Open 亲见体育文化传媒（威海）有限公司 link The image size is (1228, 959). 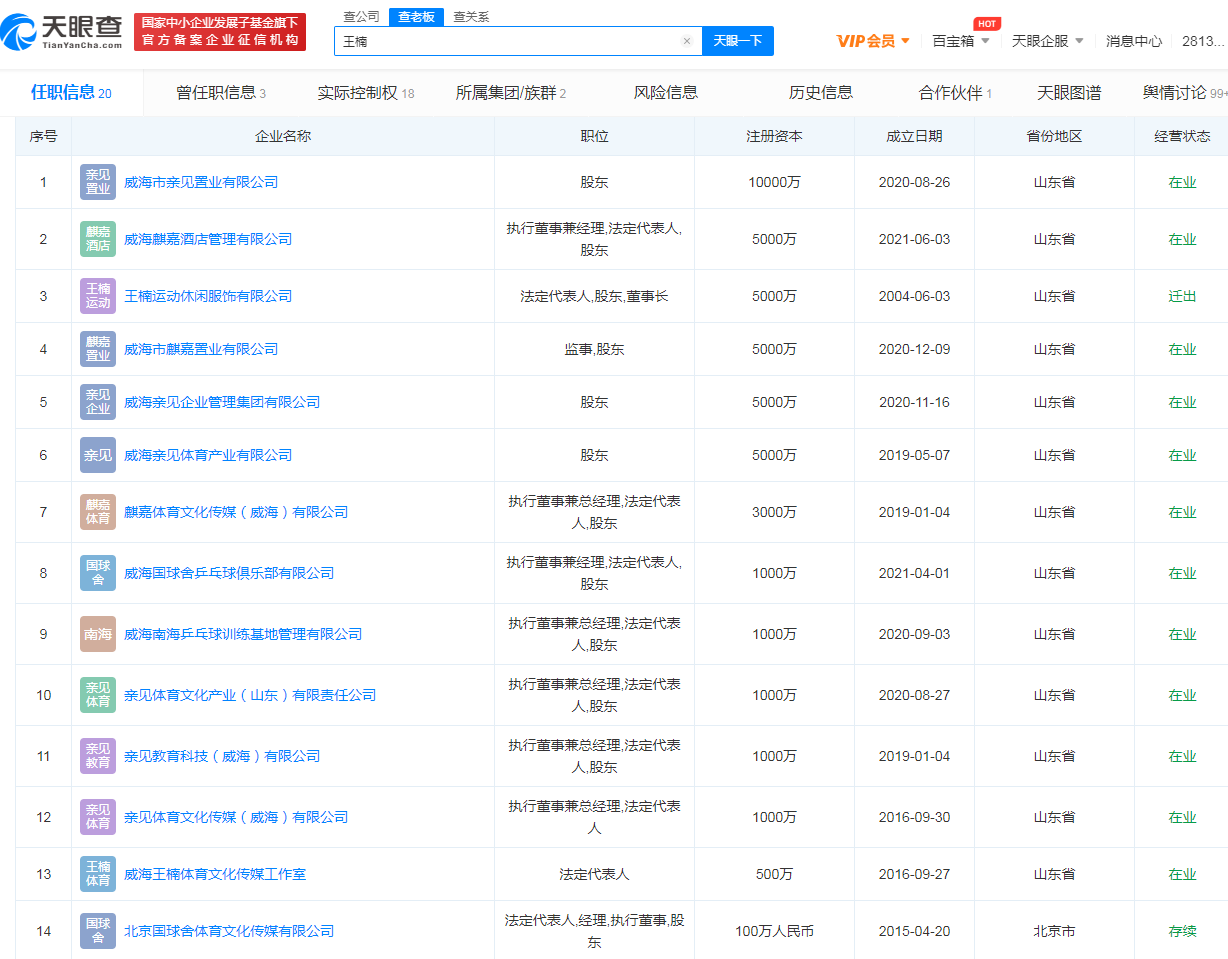coord(236,817)
